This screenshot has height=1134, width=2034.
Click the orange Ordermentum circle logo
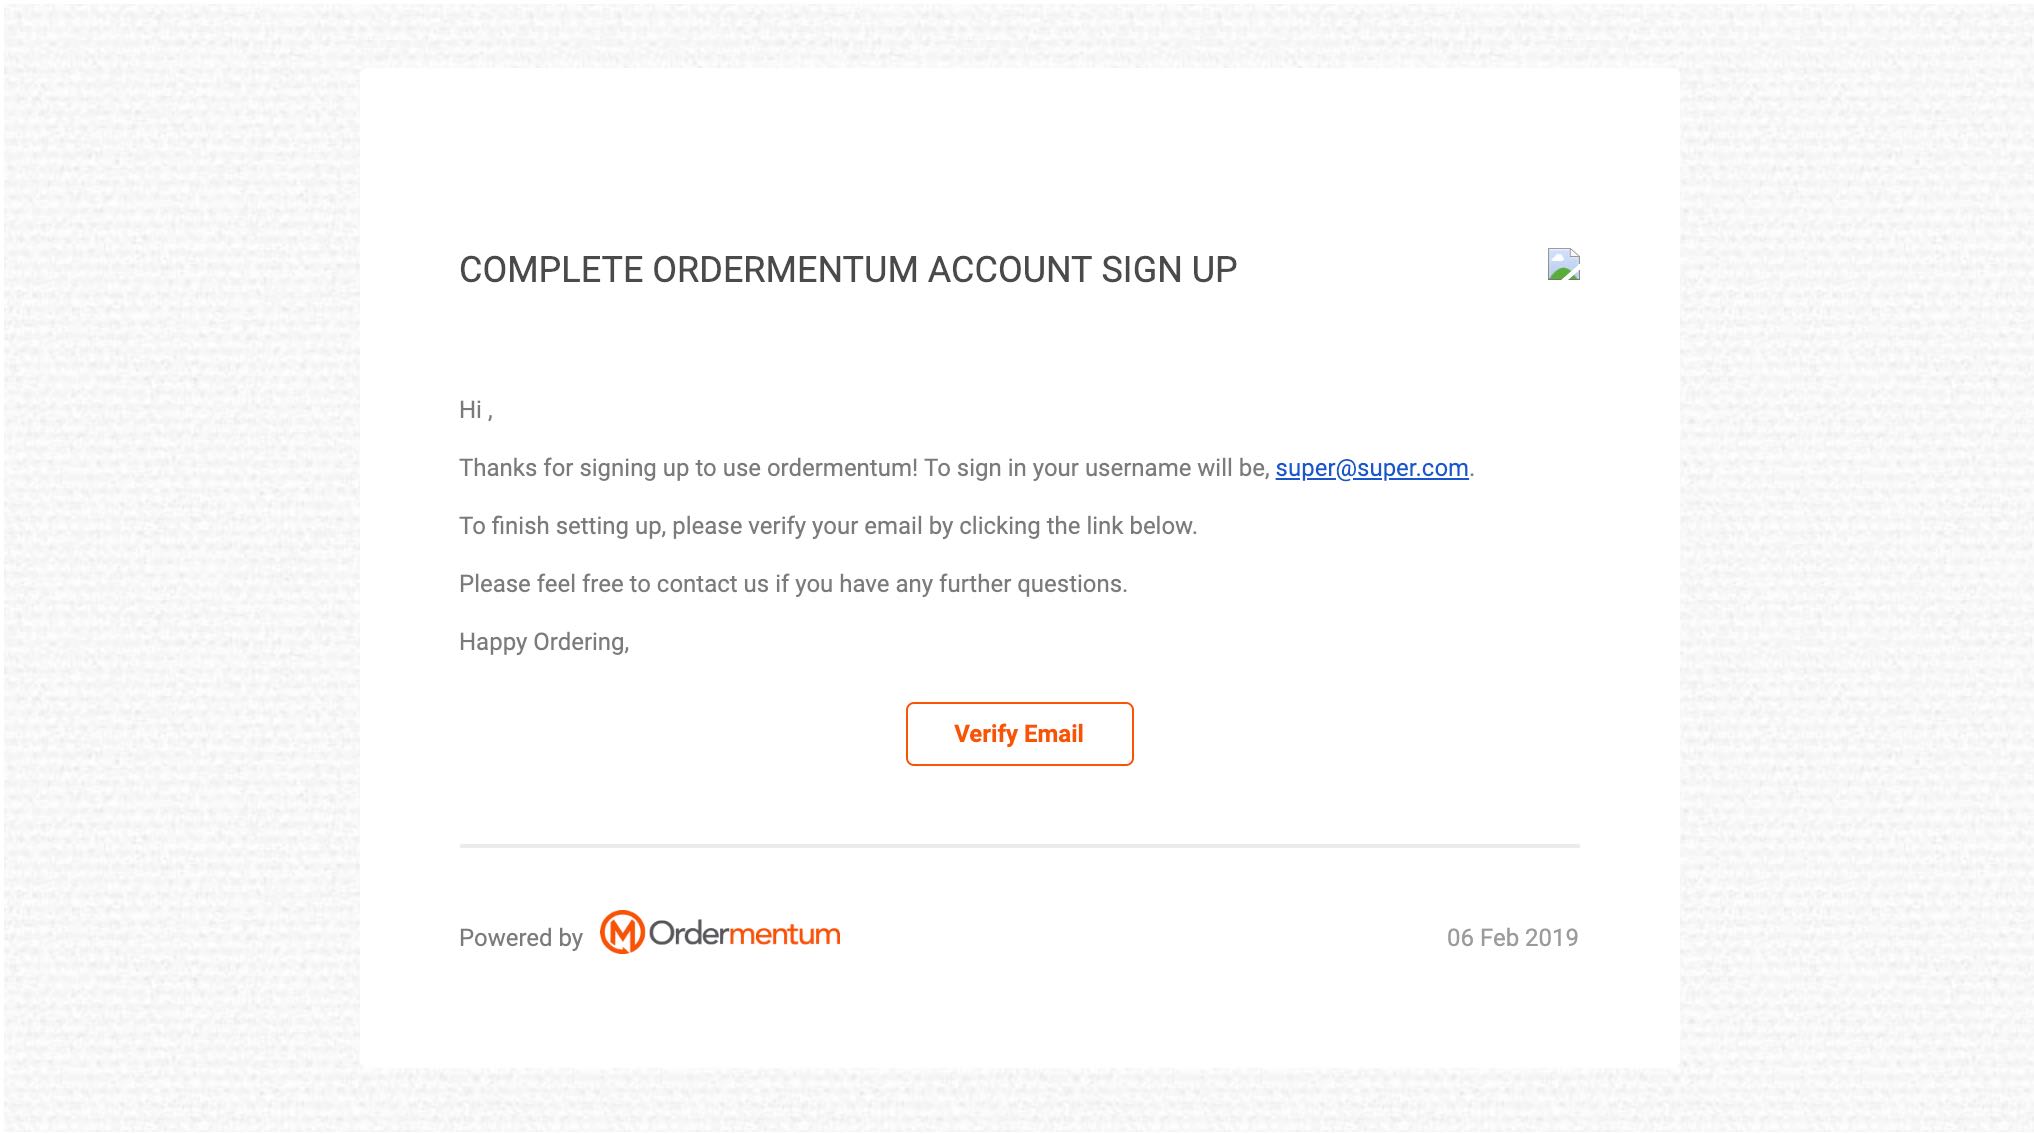[621, 933]
